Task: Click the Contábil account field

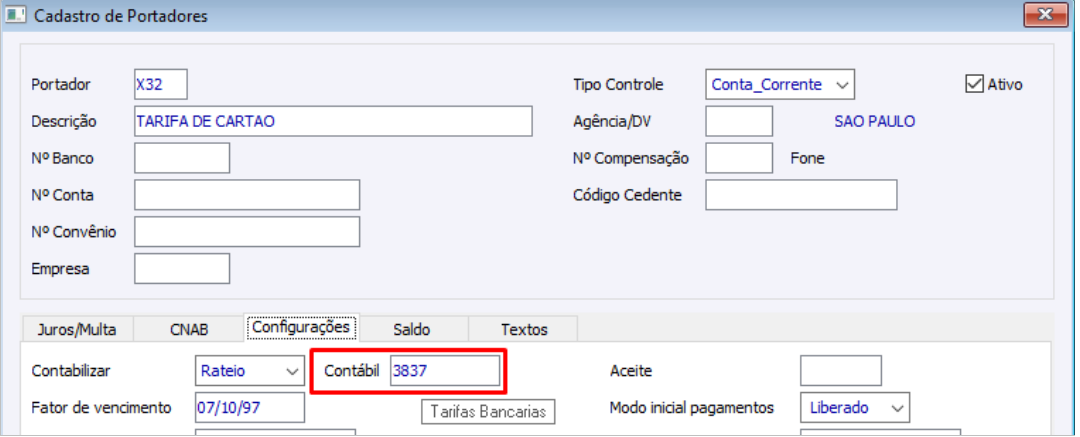Action: pos(444,371)
